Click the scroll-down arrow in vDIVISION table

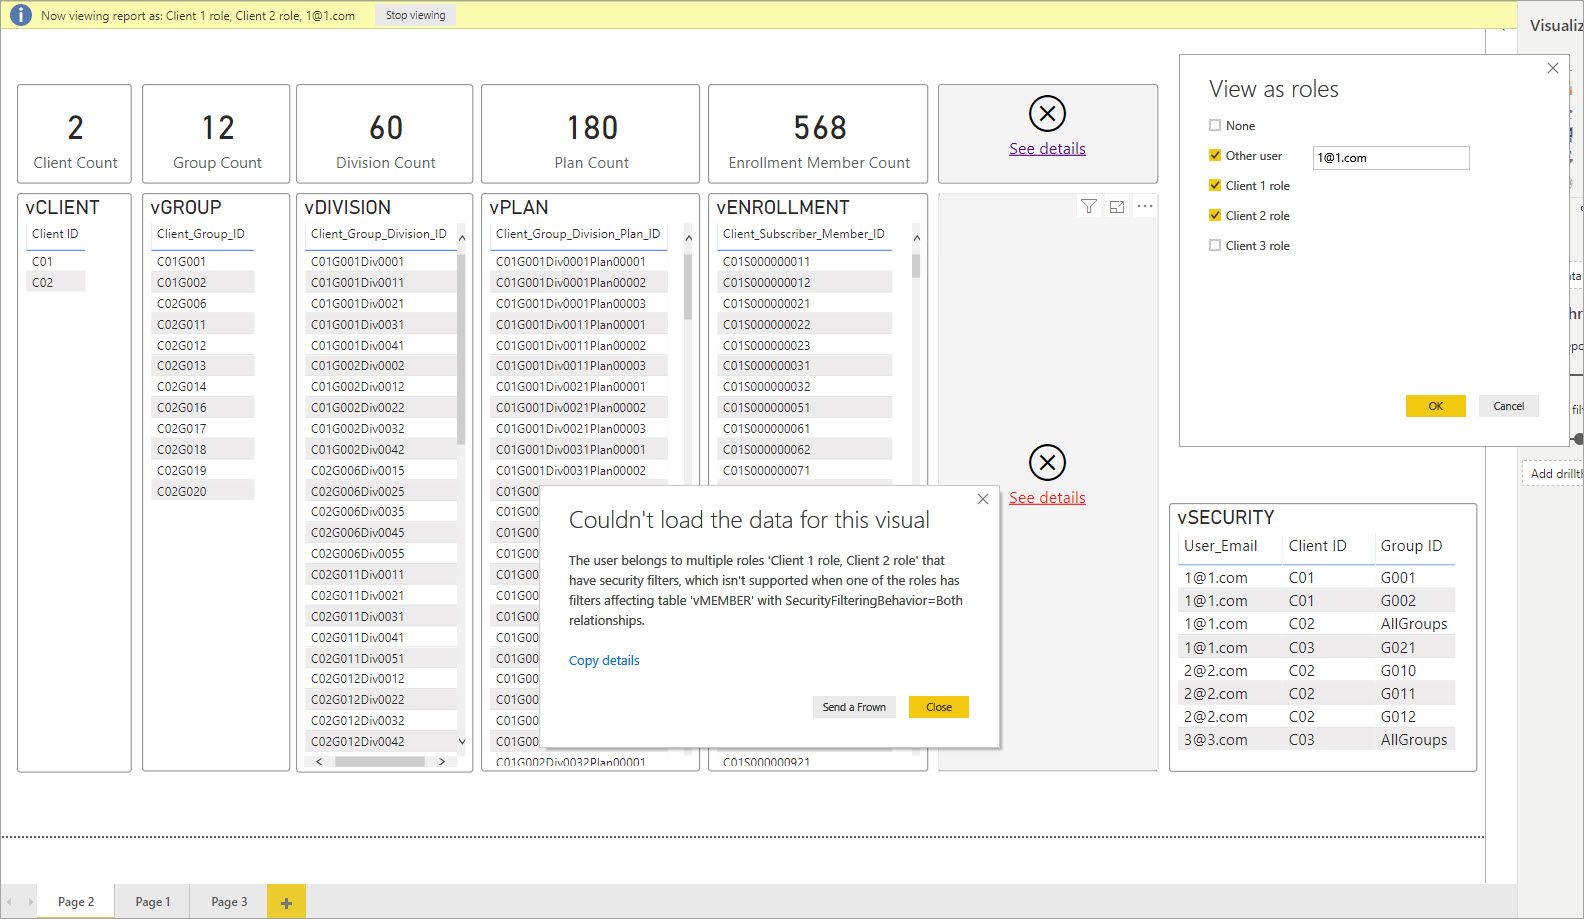point(462,741)
